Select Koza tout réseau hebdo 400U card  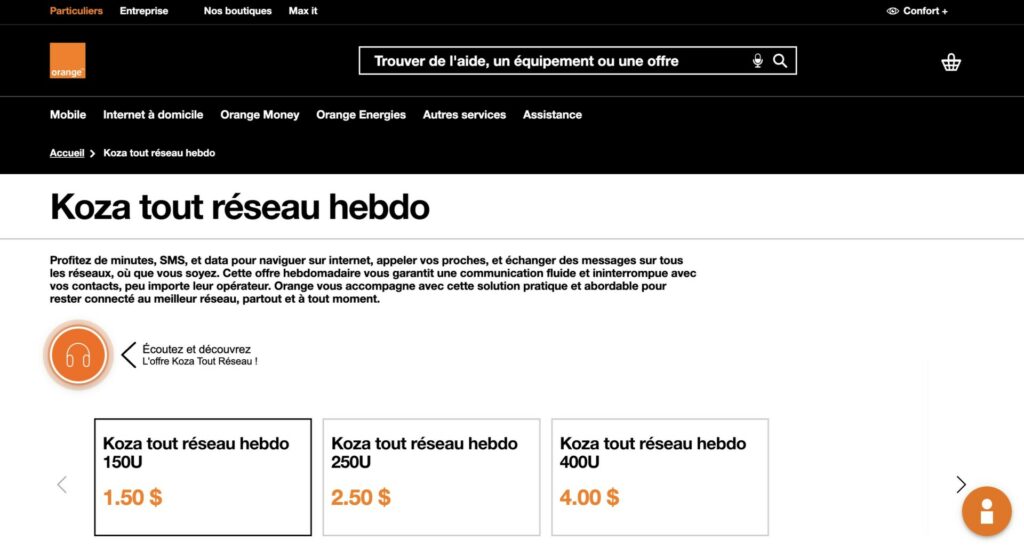[x=660, y=477]
